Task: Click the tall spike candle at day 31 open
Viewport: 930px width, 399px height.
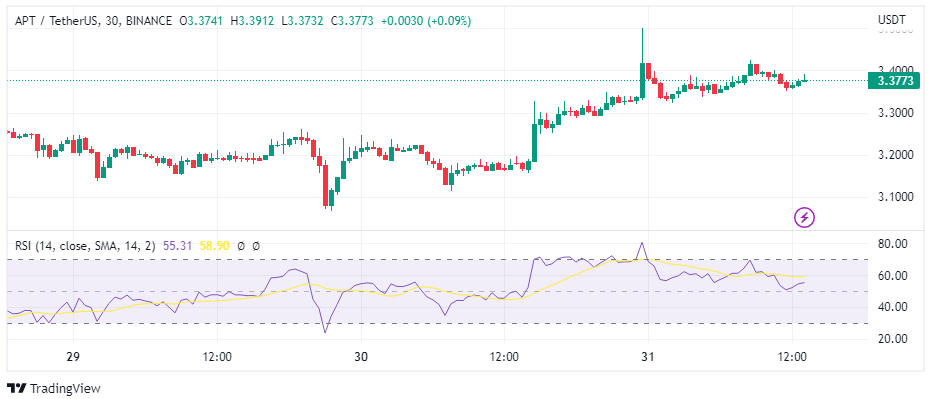Action: [642, 63]
